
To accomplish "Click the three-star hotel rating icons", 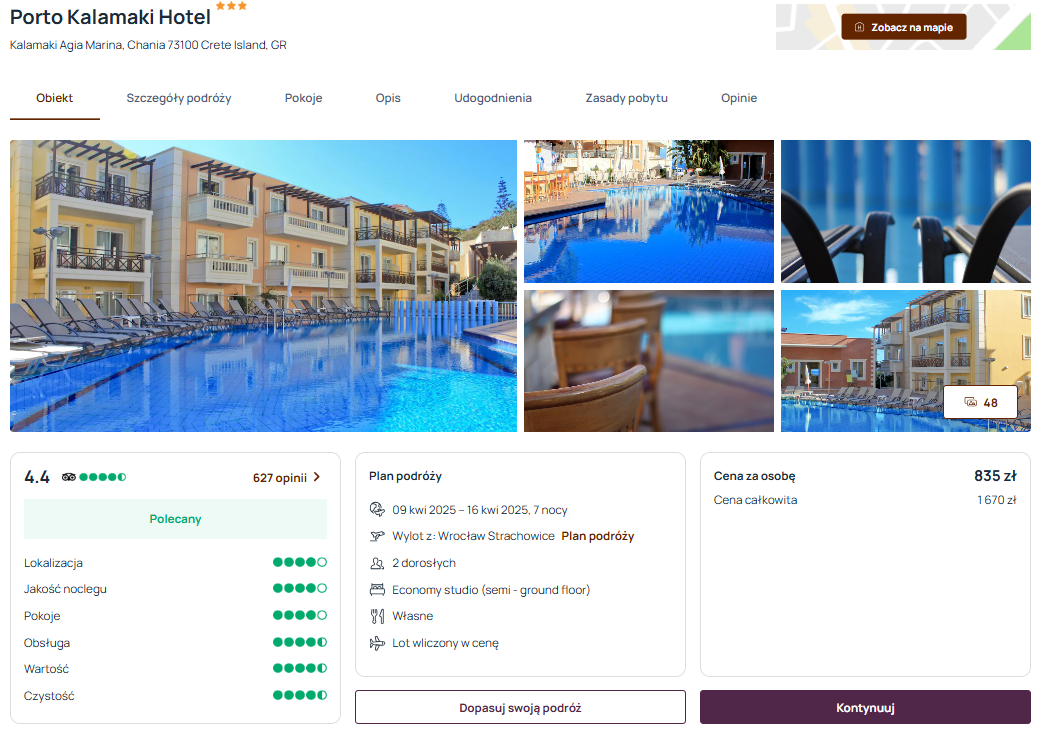I will (231, 6).
